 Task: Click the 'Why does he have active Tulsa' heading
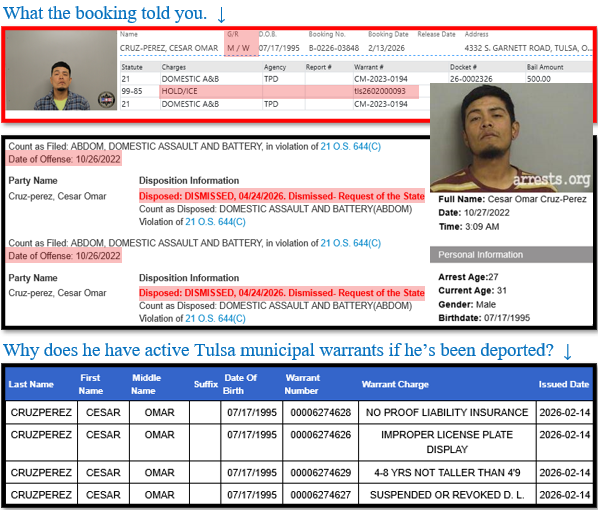(278, 350)
